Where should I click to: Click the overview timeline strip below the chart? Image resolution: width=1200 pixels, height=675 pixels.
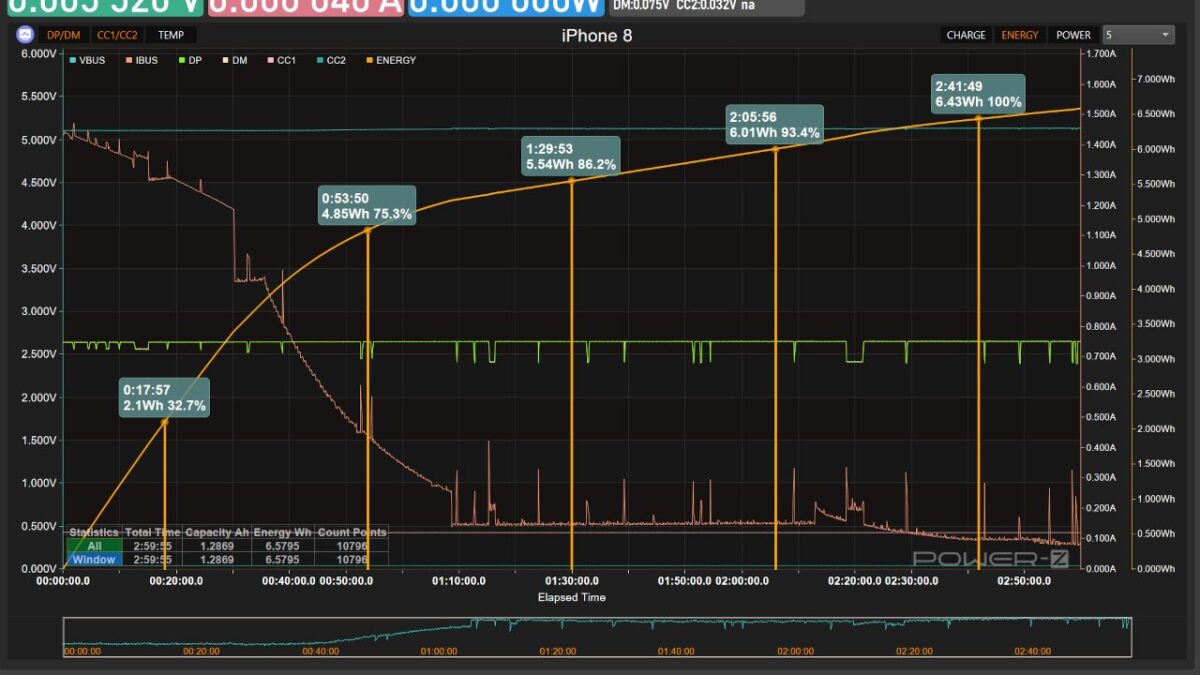pyautogui.click(x=599, y=637)
